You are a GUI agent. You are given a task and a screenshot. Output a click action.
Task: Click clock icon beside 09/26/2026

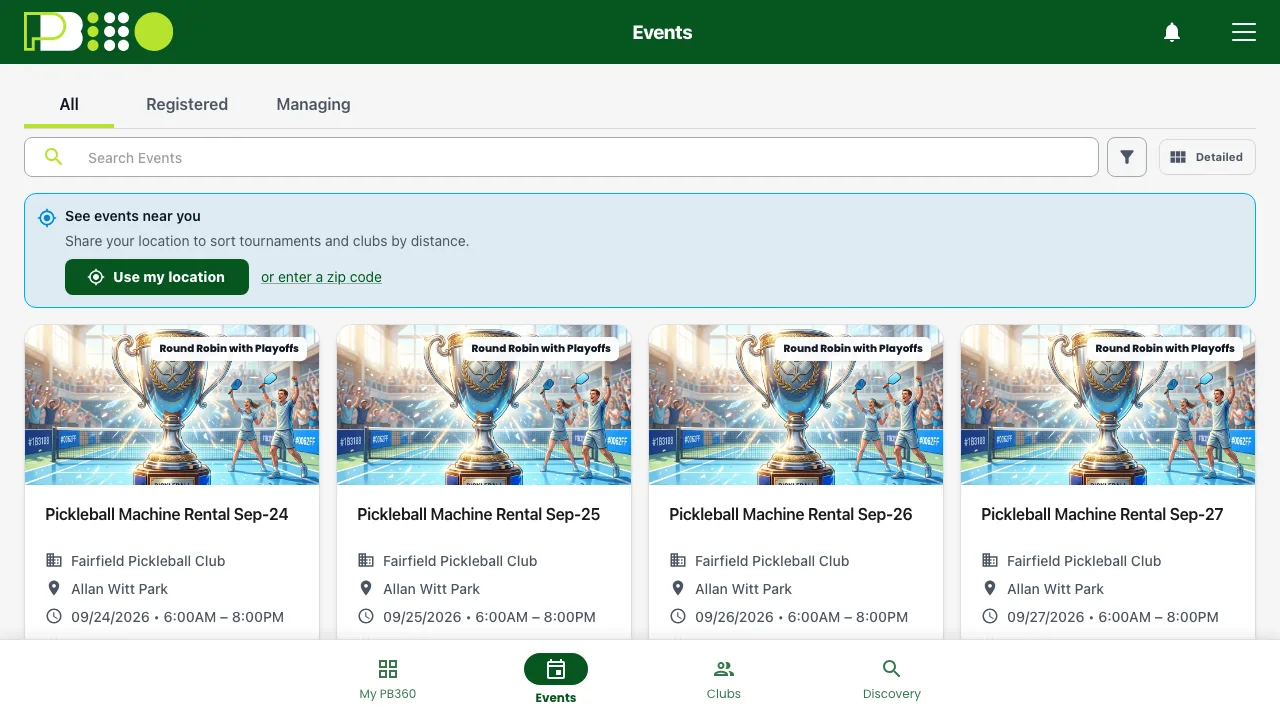(678, 616)
